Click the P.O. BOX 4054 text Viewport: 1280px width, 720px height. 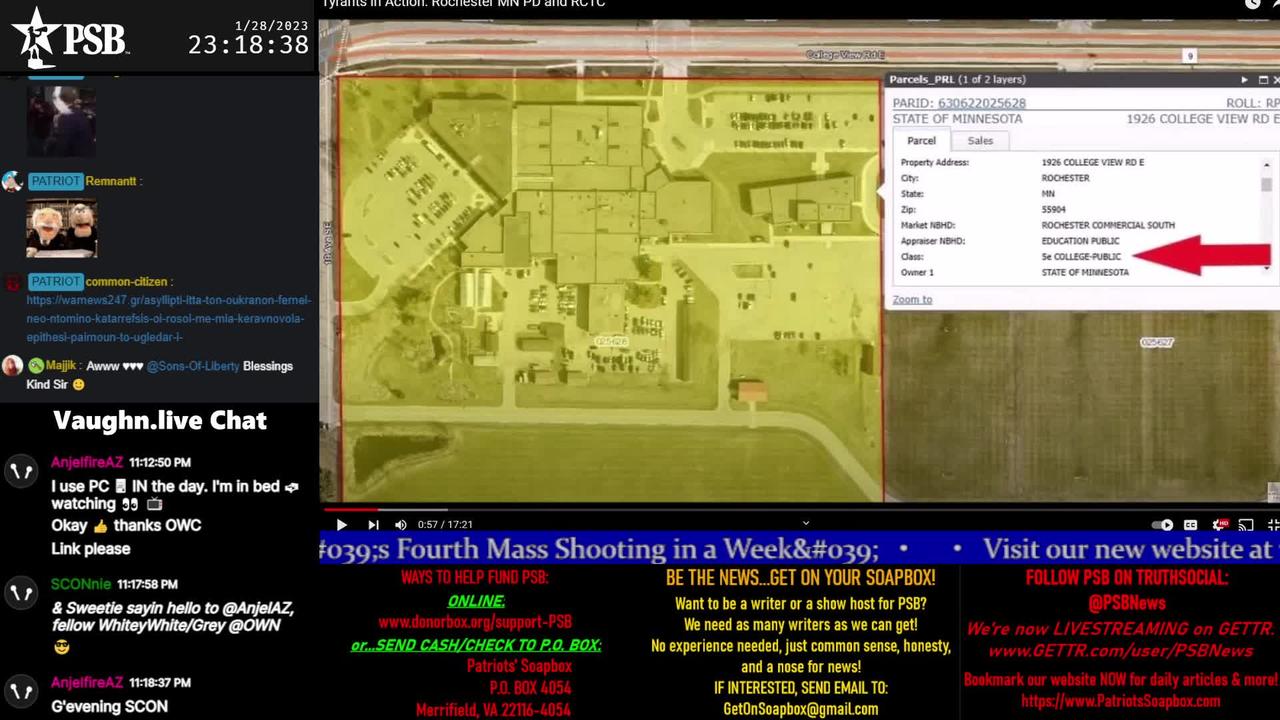(530, 688)
